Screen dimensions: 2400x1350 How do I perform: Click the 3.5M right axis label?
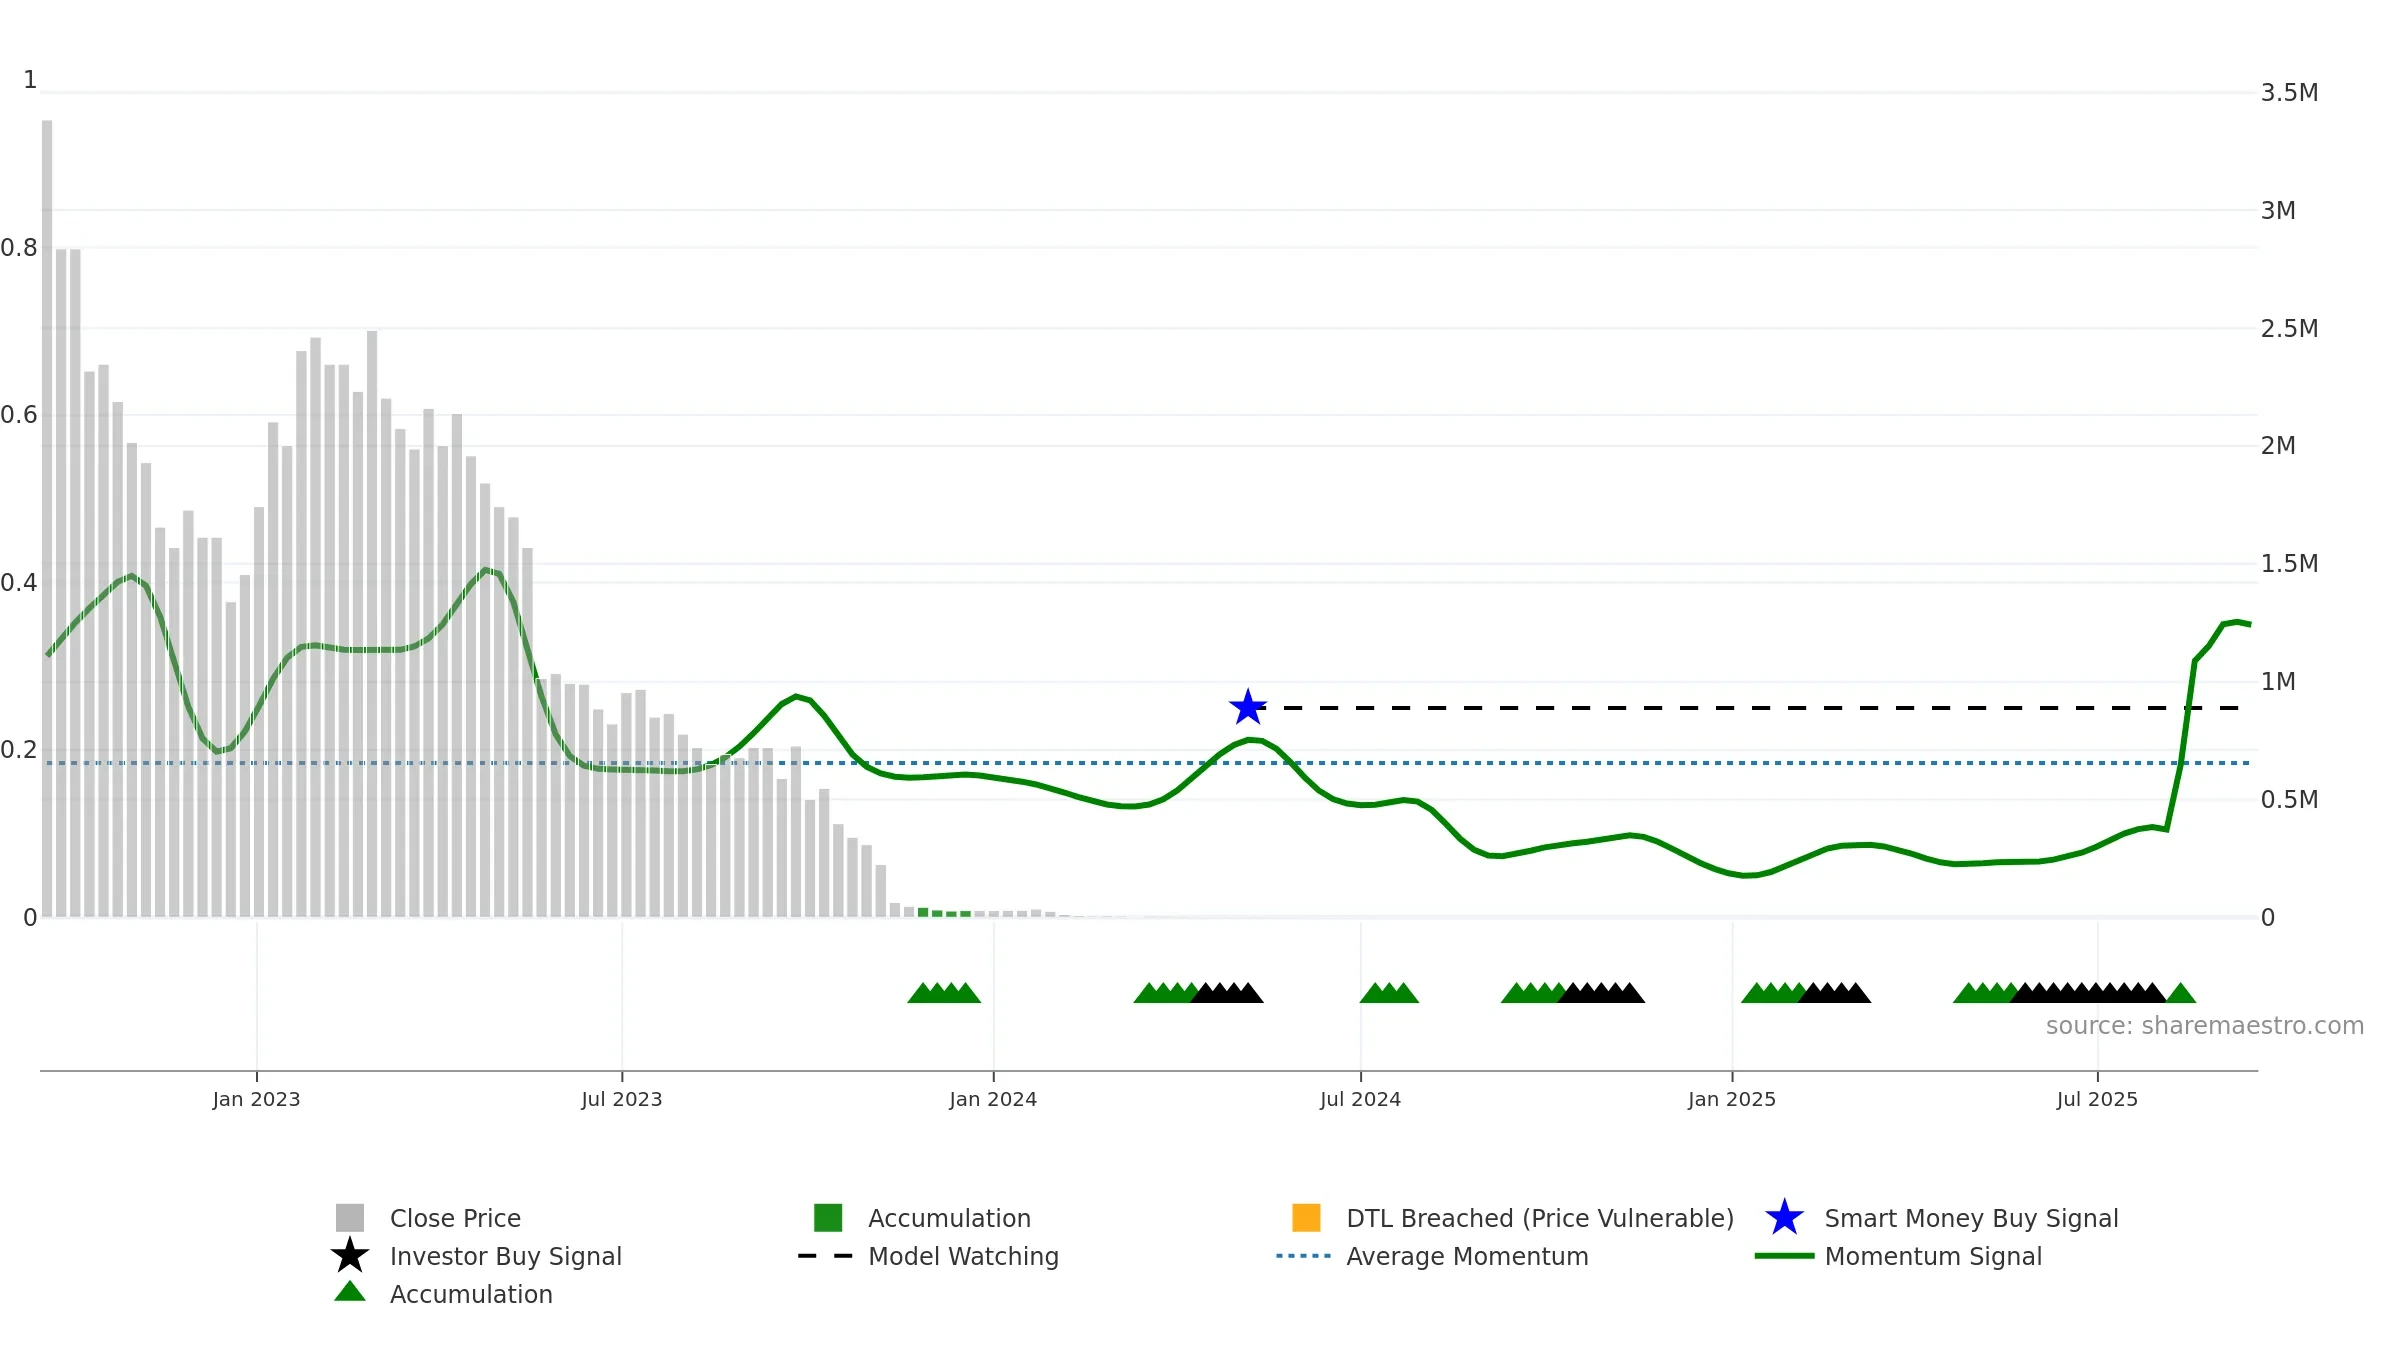click(x=2289, y=93)
